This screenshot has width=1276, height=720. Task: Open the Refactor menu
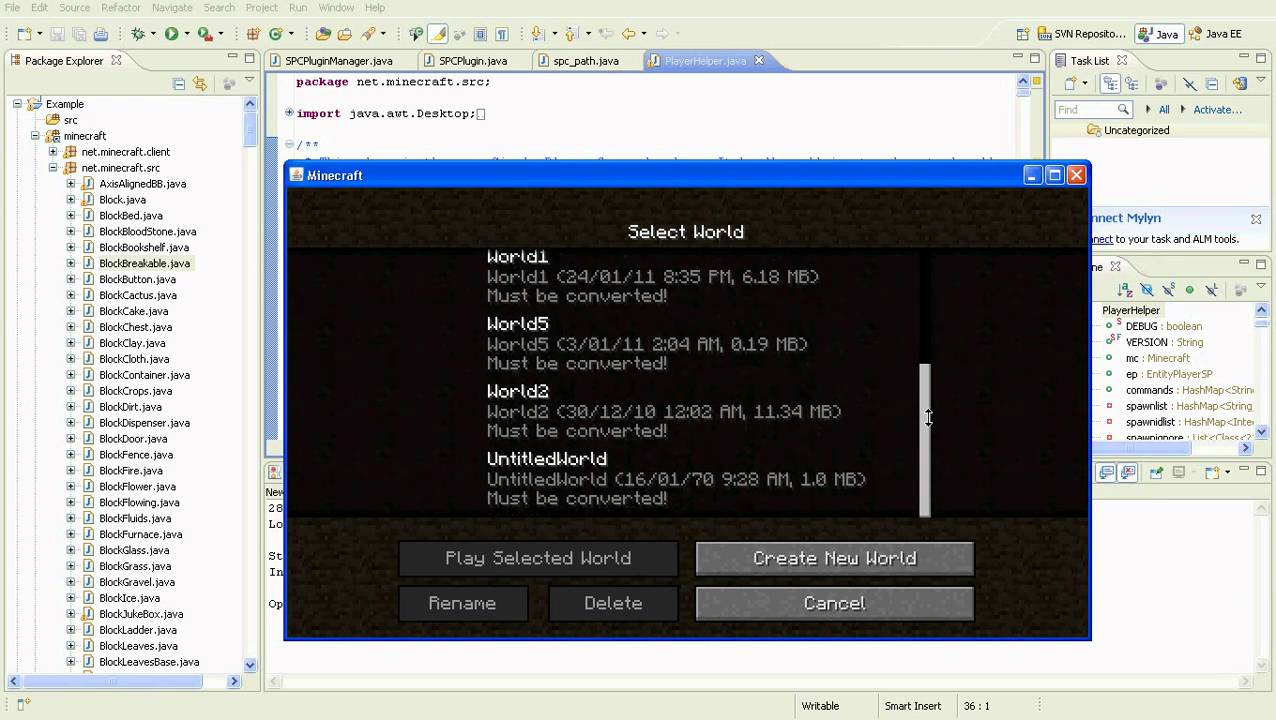point(120,8)
